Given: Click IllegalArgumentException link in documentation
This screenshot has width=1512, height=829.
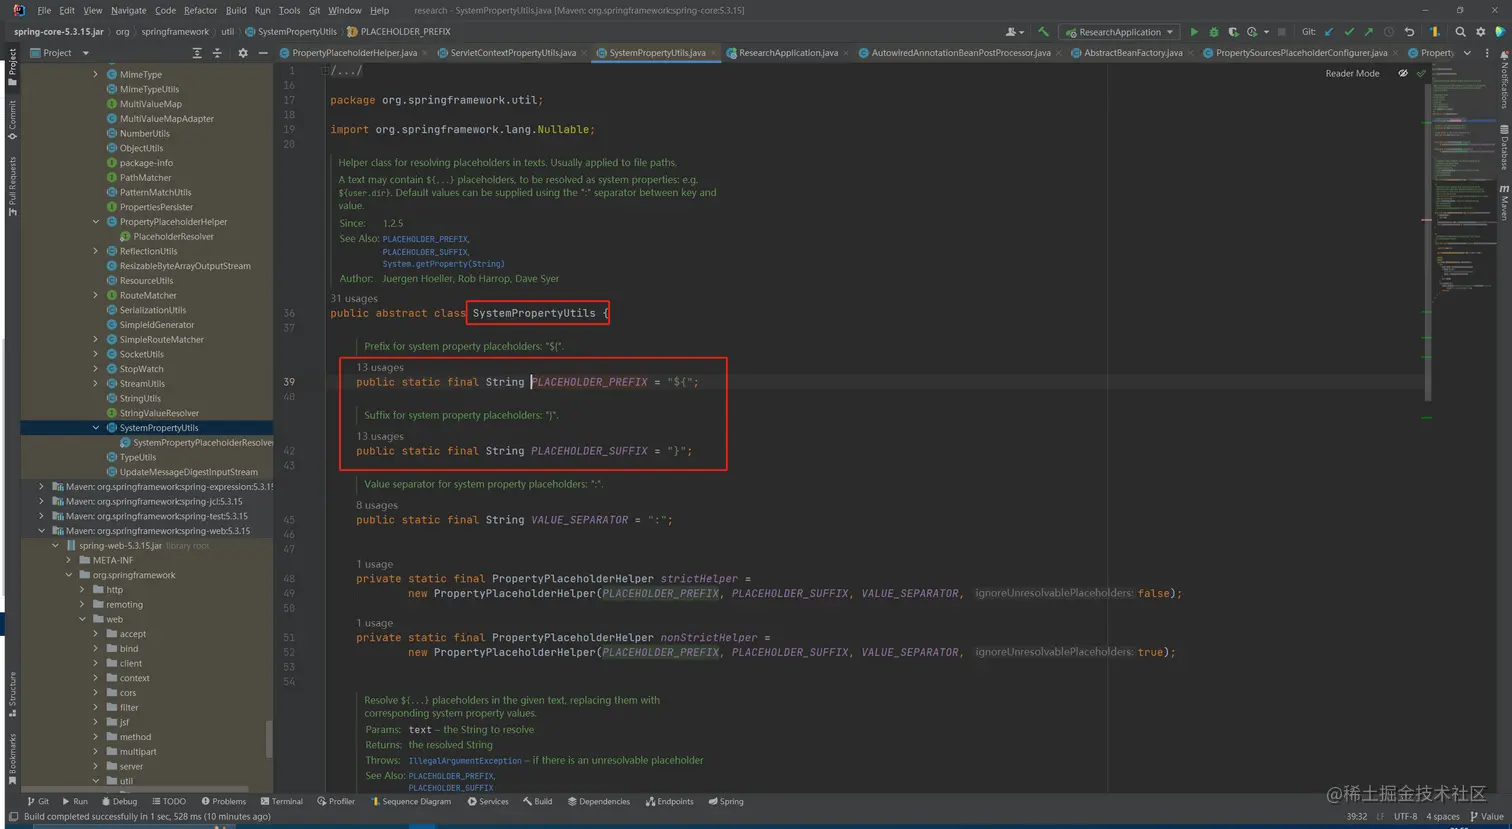Looking at the screenshot, I should [464, 760].
